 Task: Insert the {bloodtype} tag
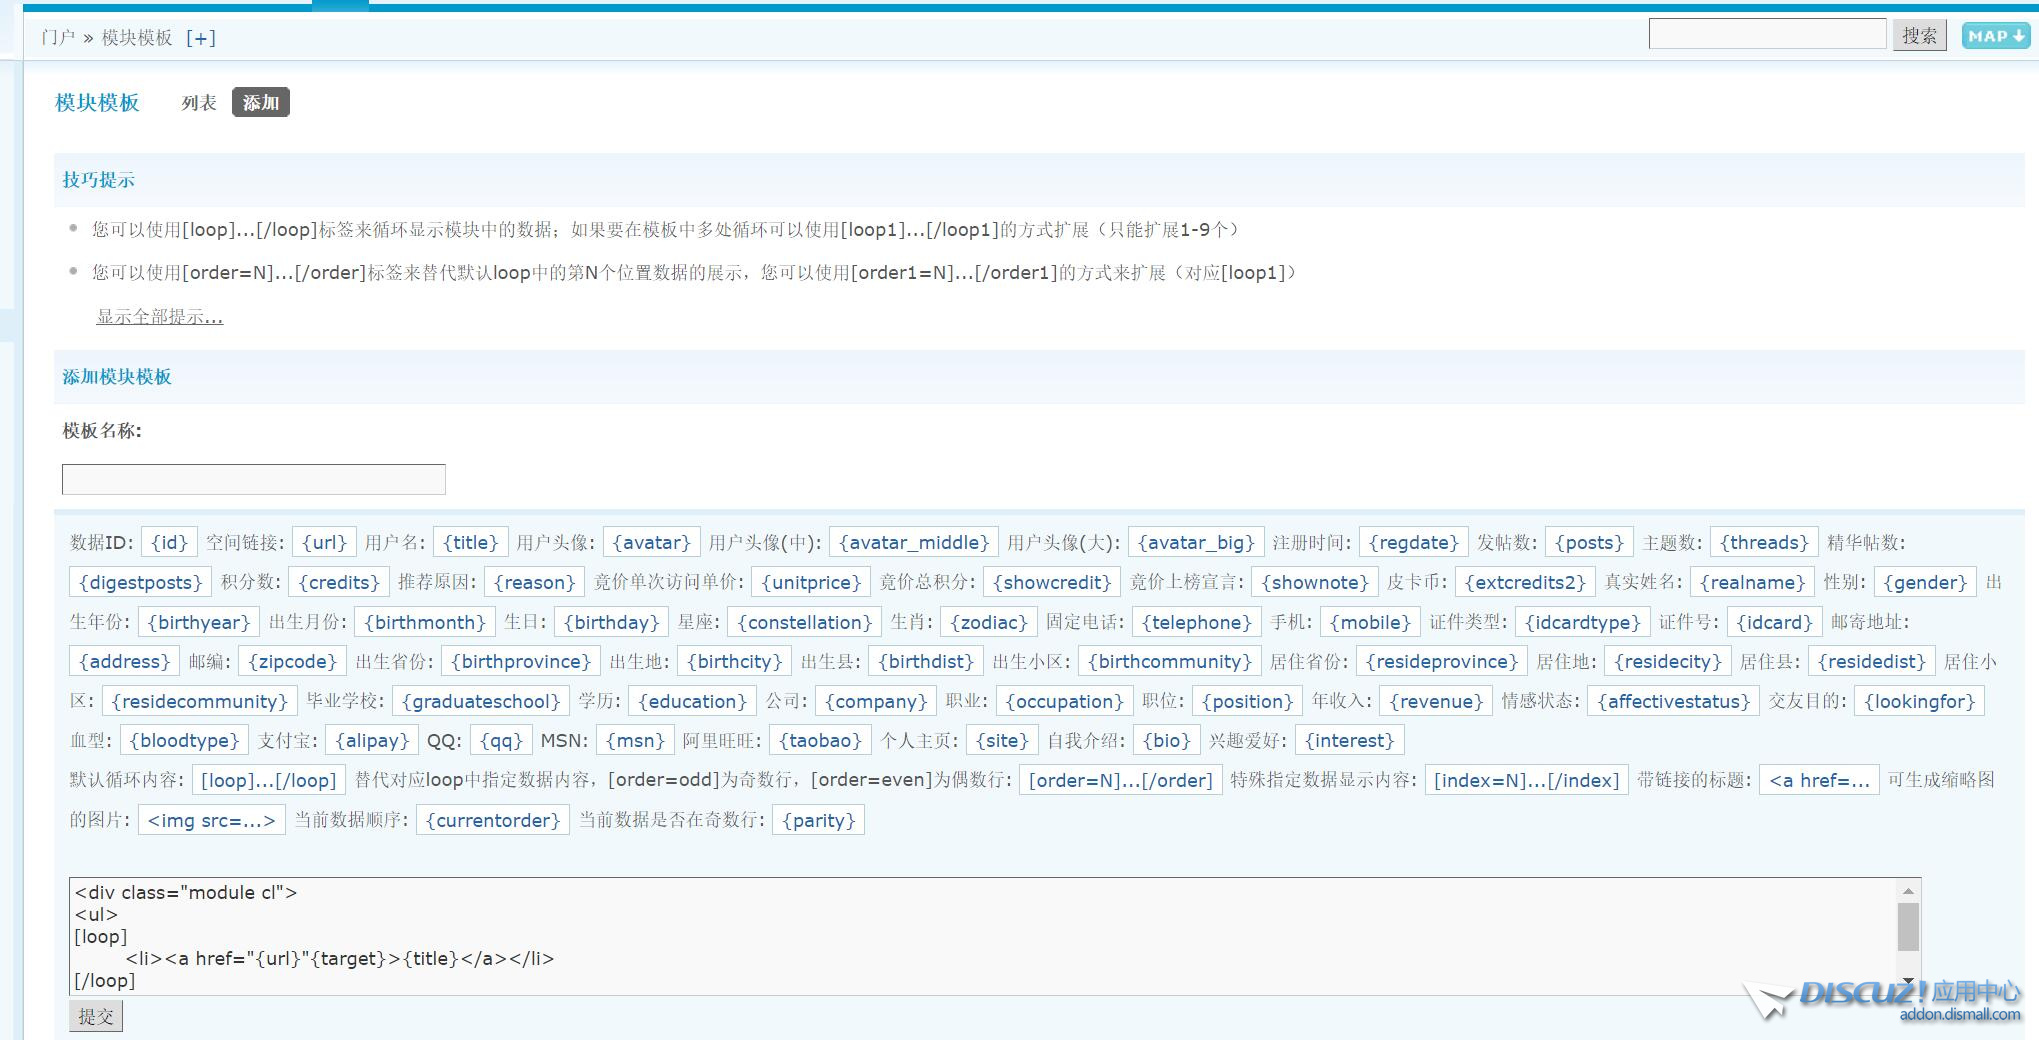click(184, 741)
